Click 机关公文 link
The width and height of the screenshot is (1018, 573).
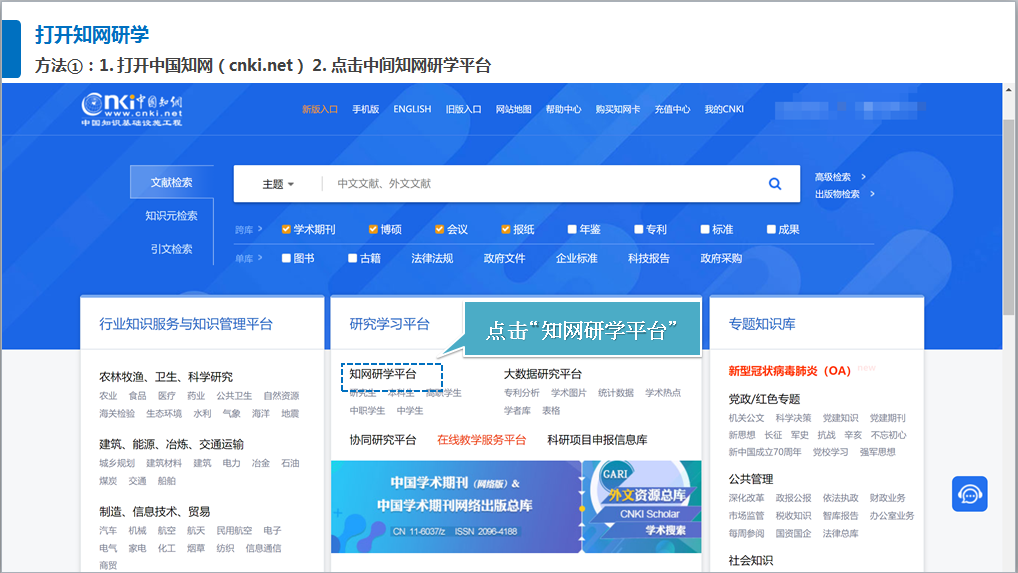[x=746, y=418]
